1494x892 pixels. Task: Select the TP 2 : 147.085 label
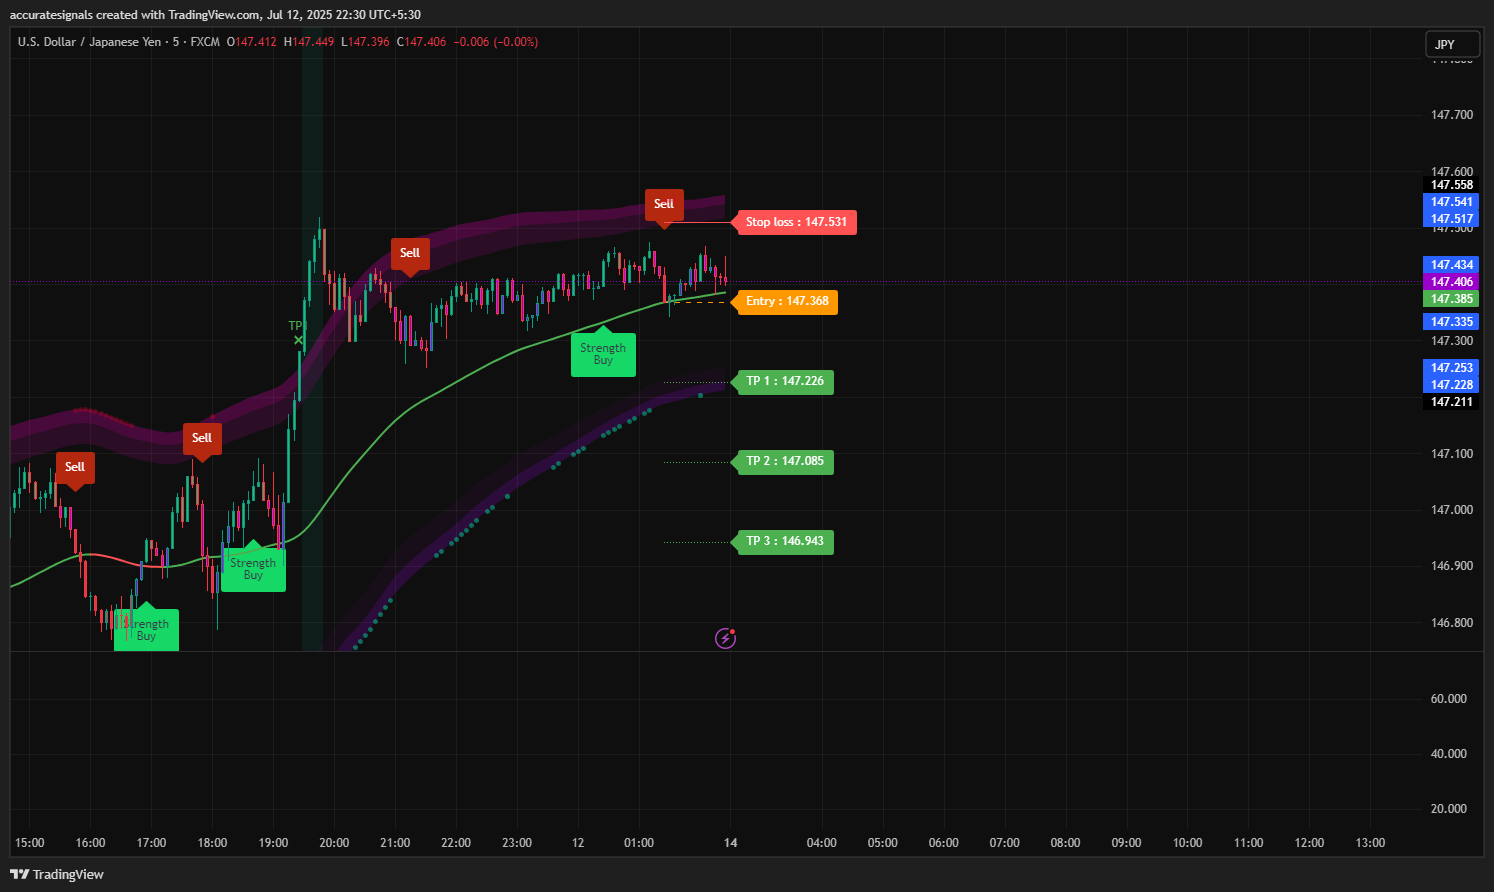(x=784, y=461)
